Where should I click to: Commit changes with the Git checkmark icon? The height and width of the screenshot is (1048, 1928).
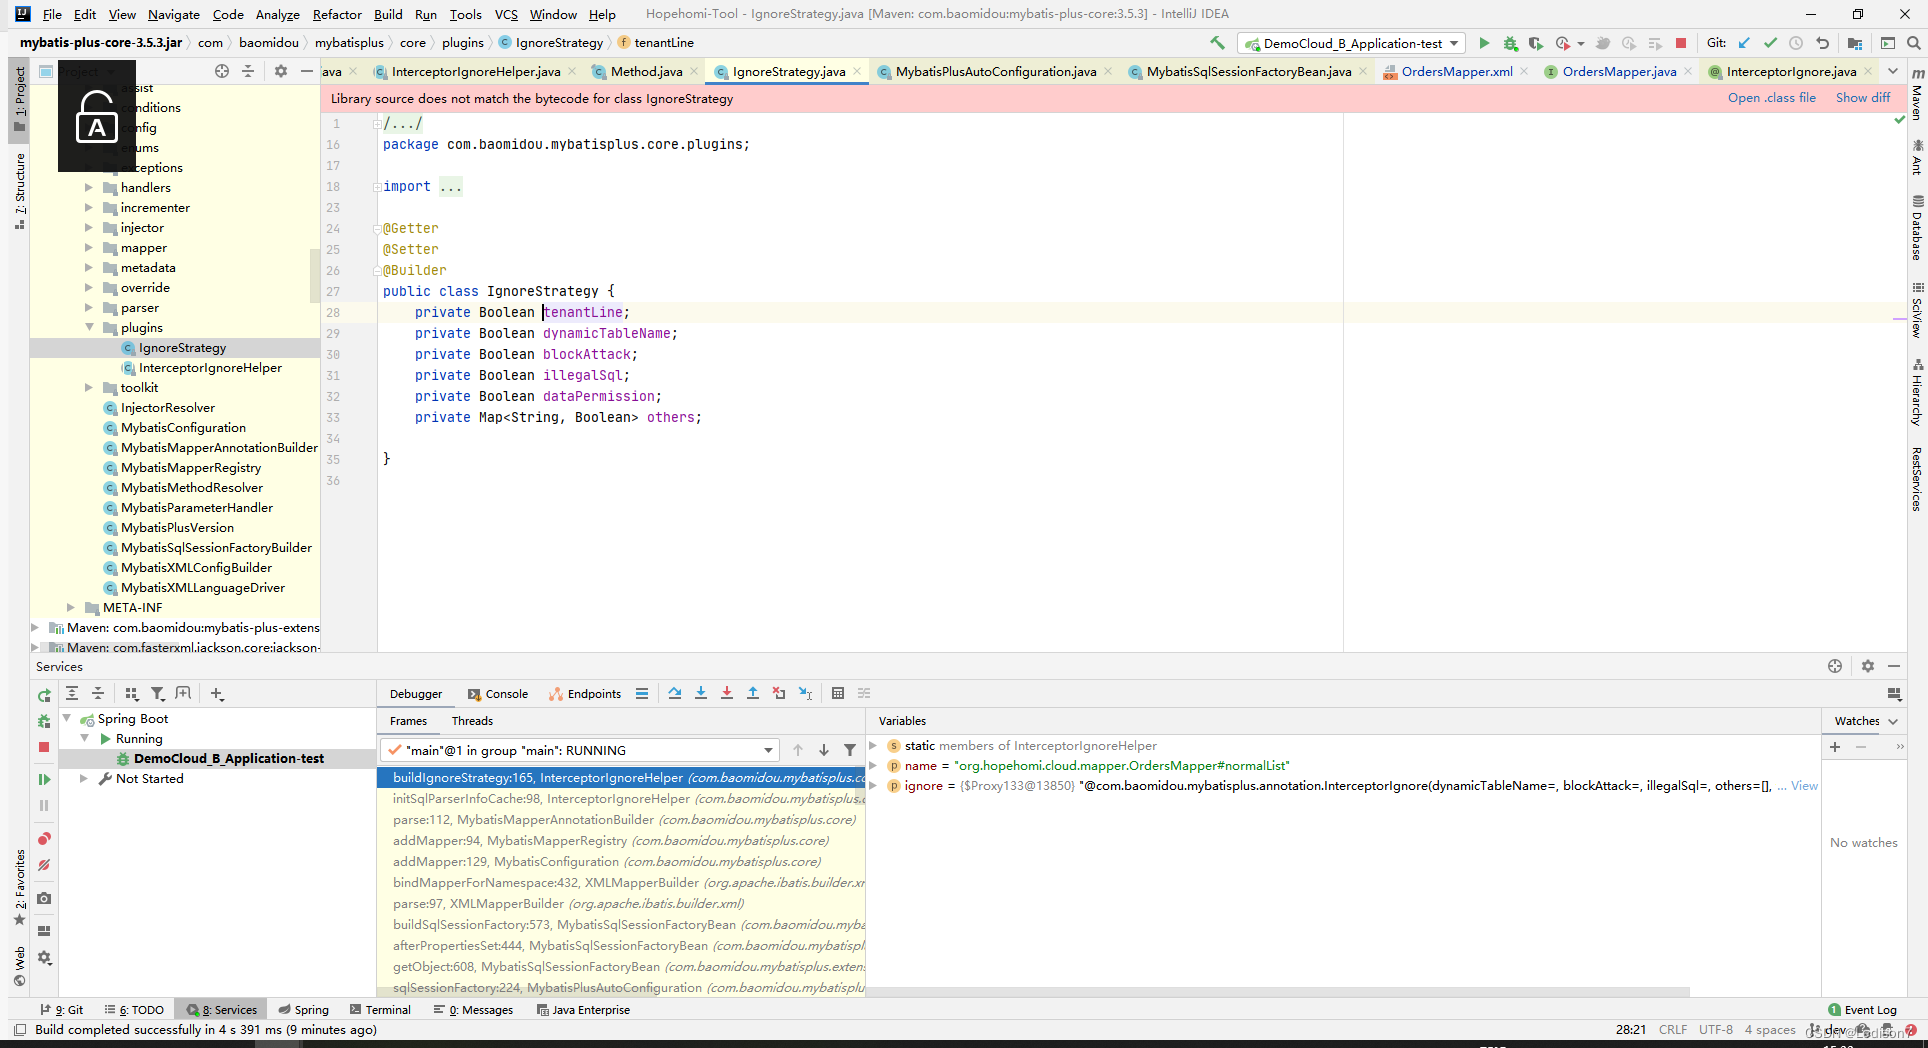pyautogui.click(x=1770, y=43)
